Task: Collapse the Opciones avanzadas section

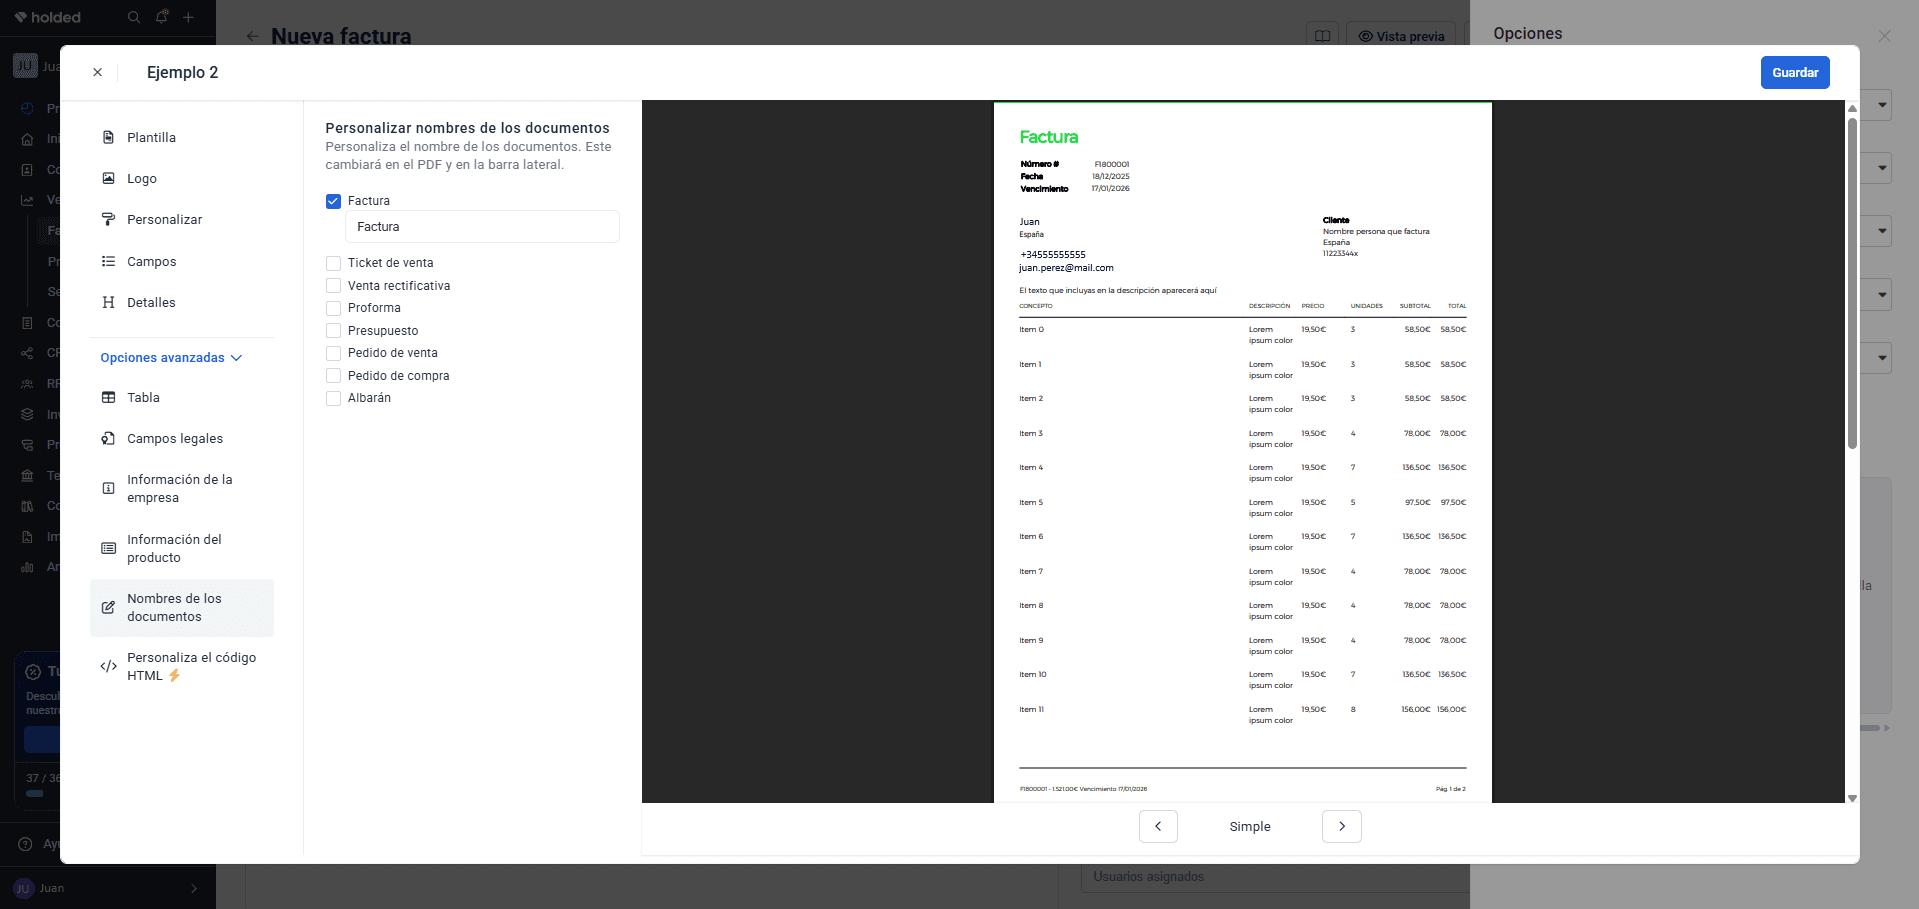Action: click(x=171, y=358)
